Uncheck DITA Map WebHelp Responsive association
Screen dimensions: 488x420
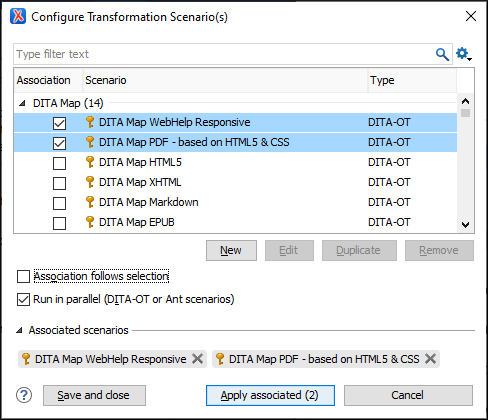pyautogui.click(x=59, y=123)
